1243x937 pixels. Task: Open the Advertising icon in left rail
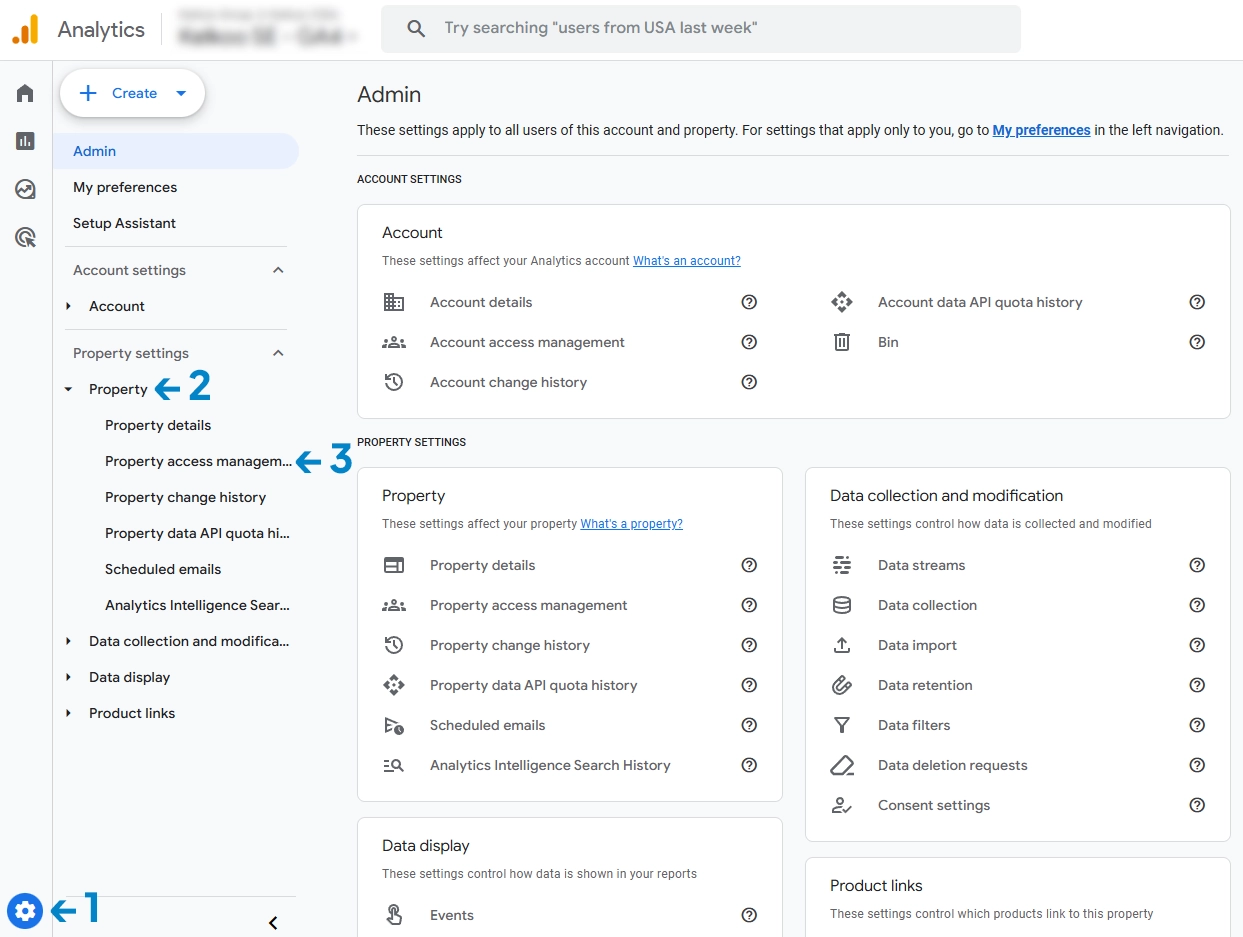point(25,237)
